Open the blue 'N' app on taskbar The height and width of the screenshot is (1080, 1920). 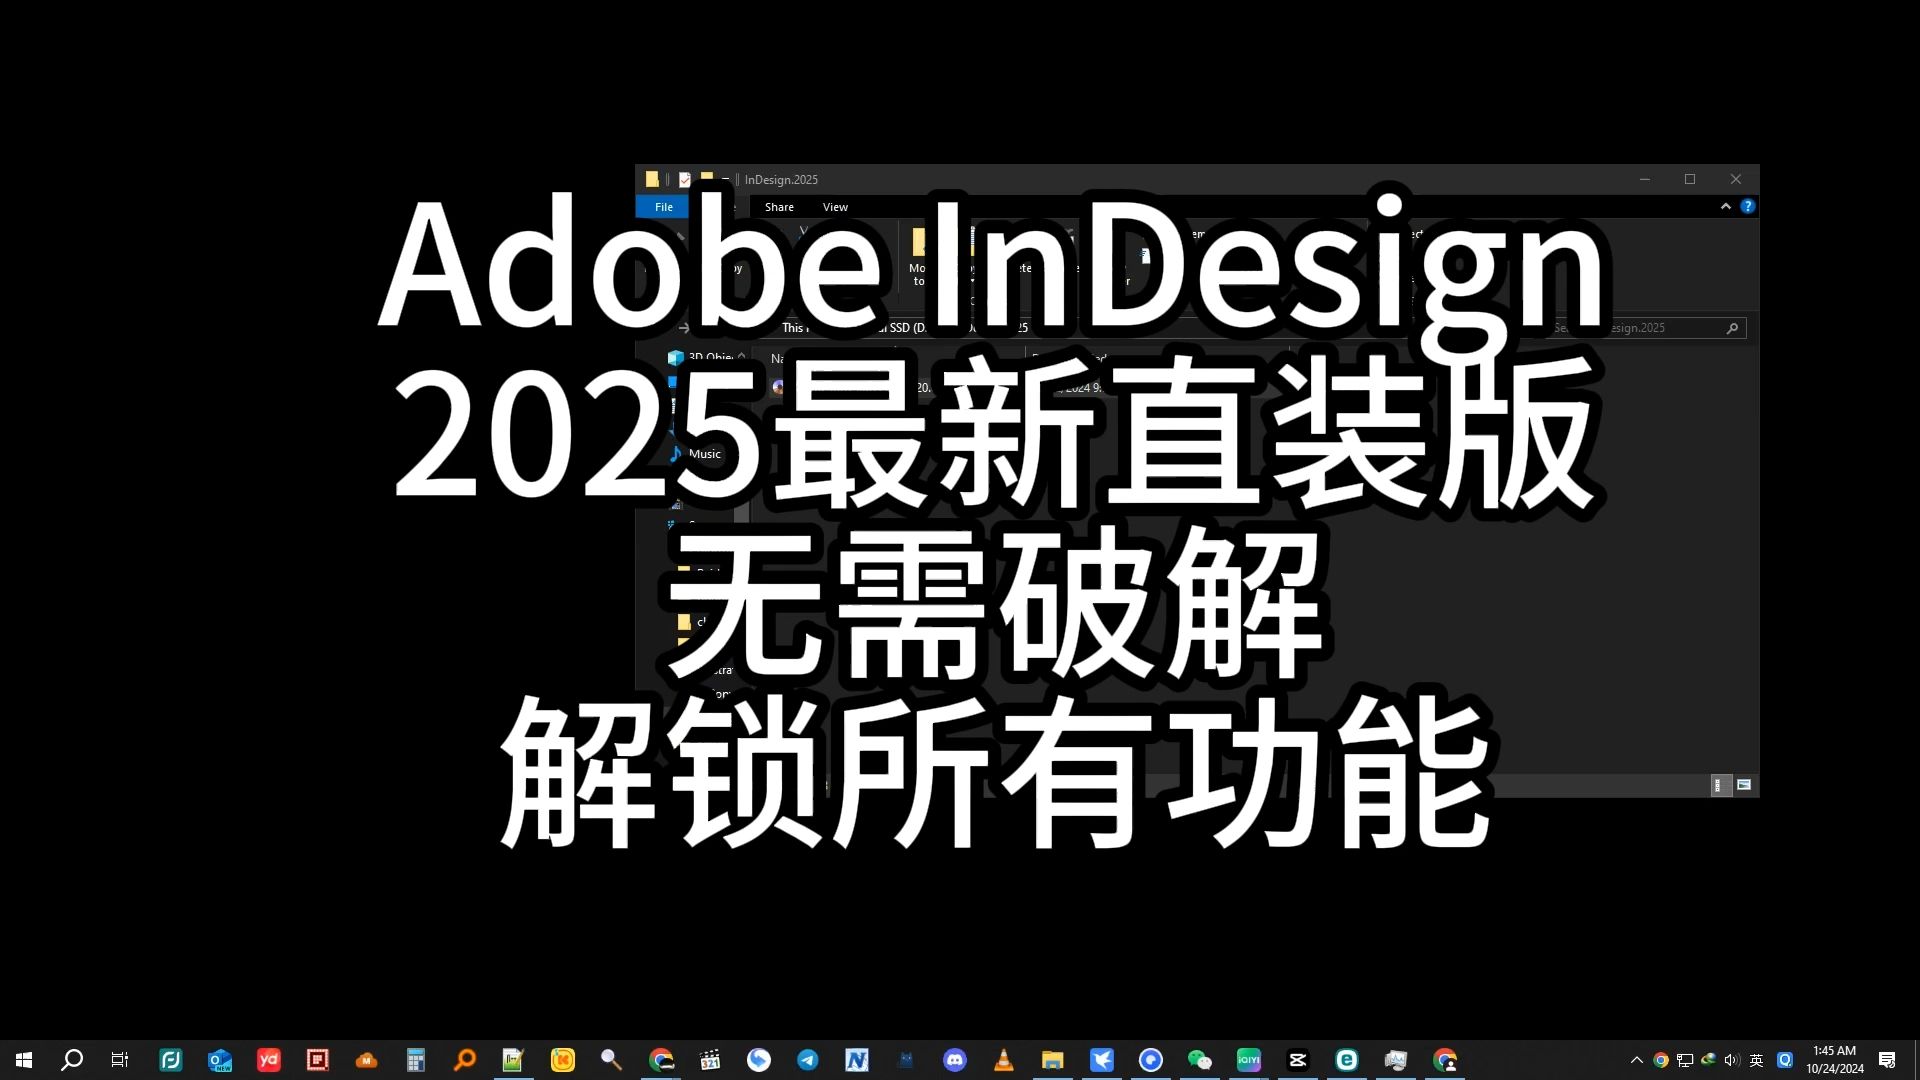pos(857,1060)
